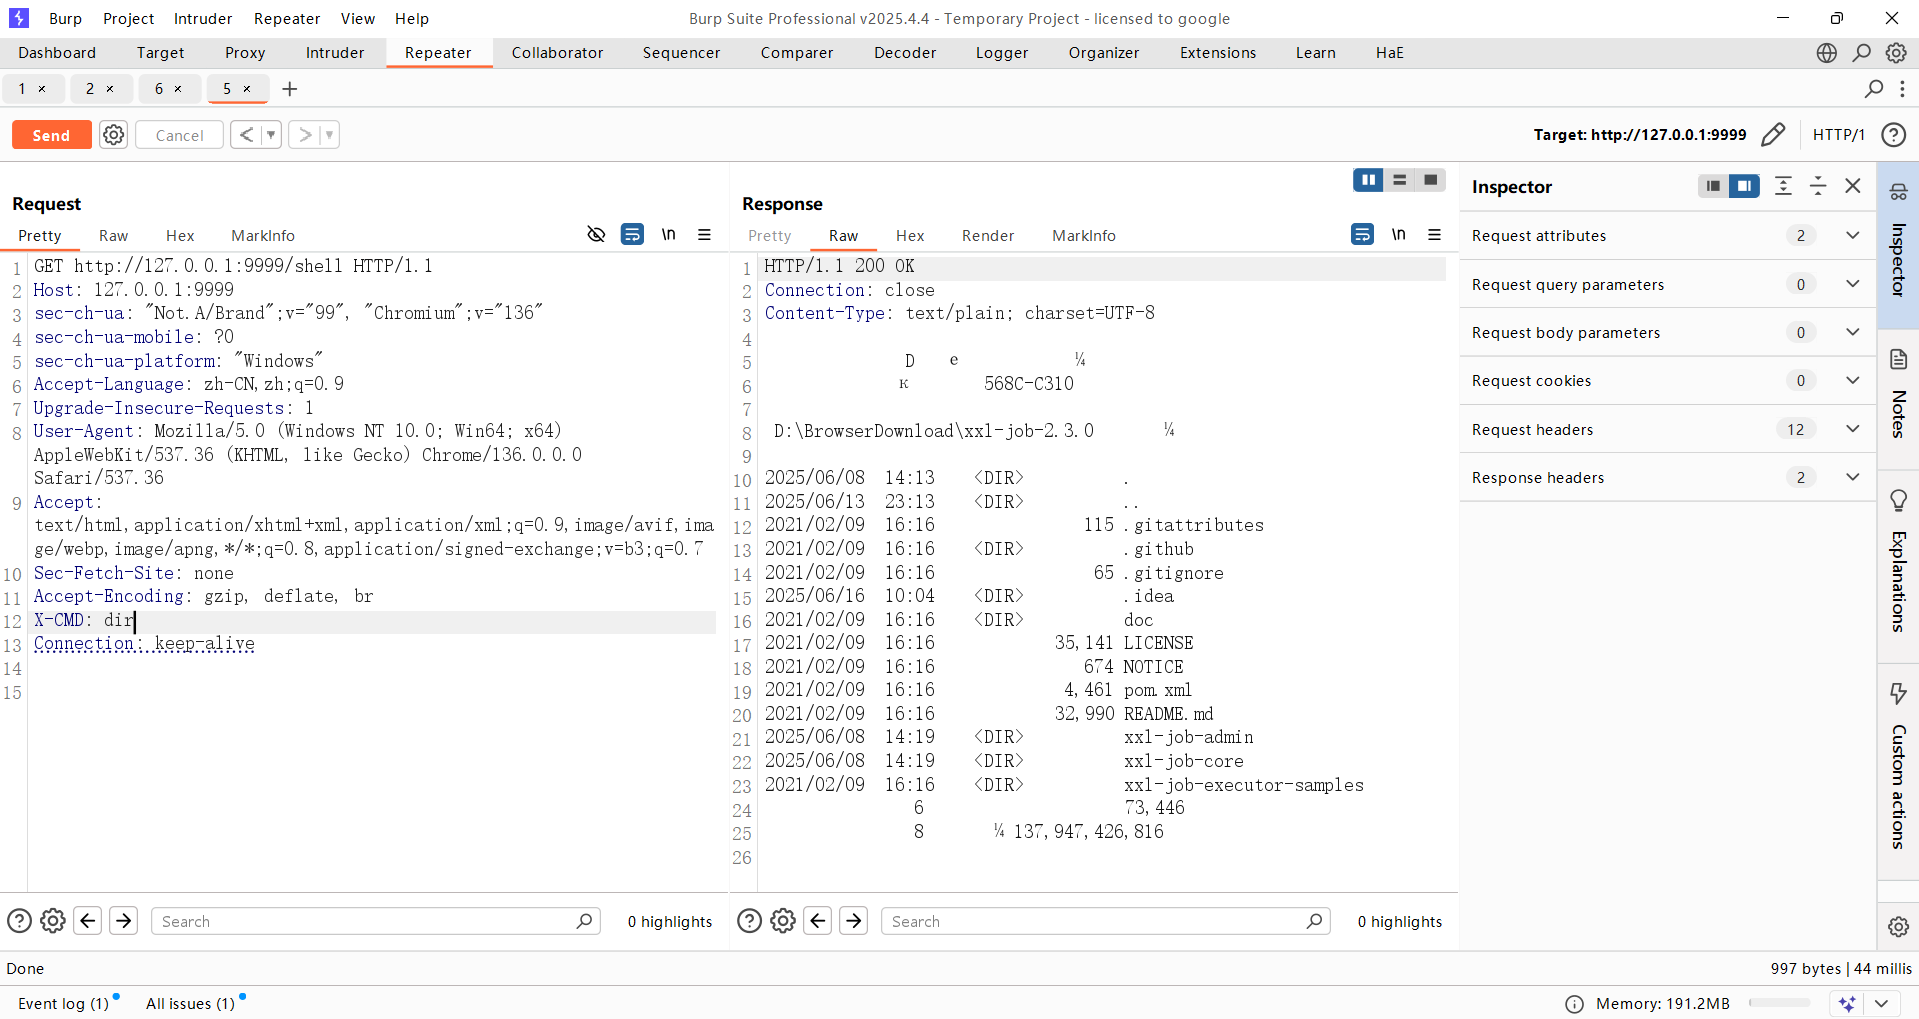Click the Cancel request button
The width and height of the screenshot is (1919, 1019).
click(179, 135)
